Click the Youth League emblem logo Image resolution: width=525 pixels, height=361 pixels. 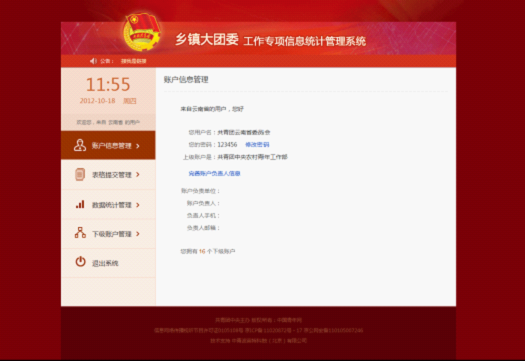point(142,32)
